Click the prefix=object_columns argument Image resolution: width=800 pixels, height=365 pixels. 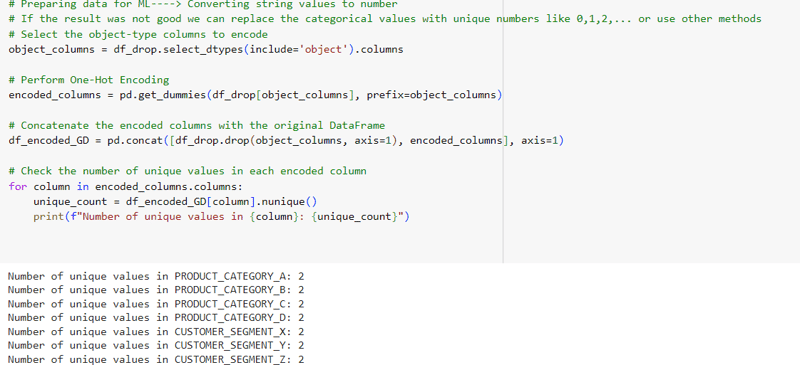click(x=432, y=95)
